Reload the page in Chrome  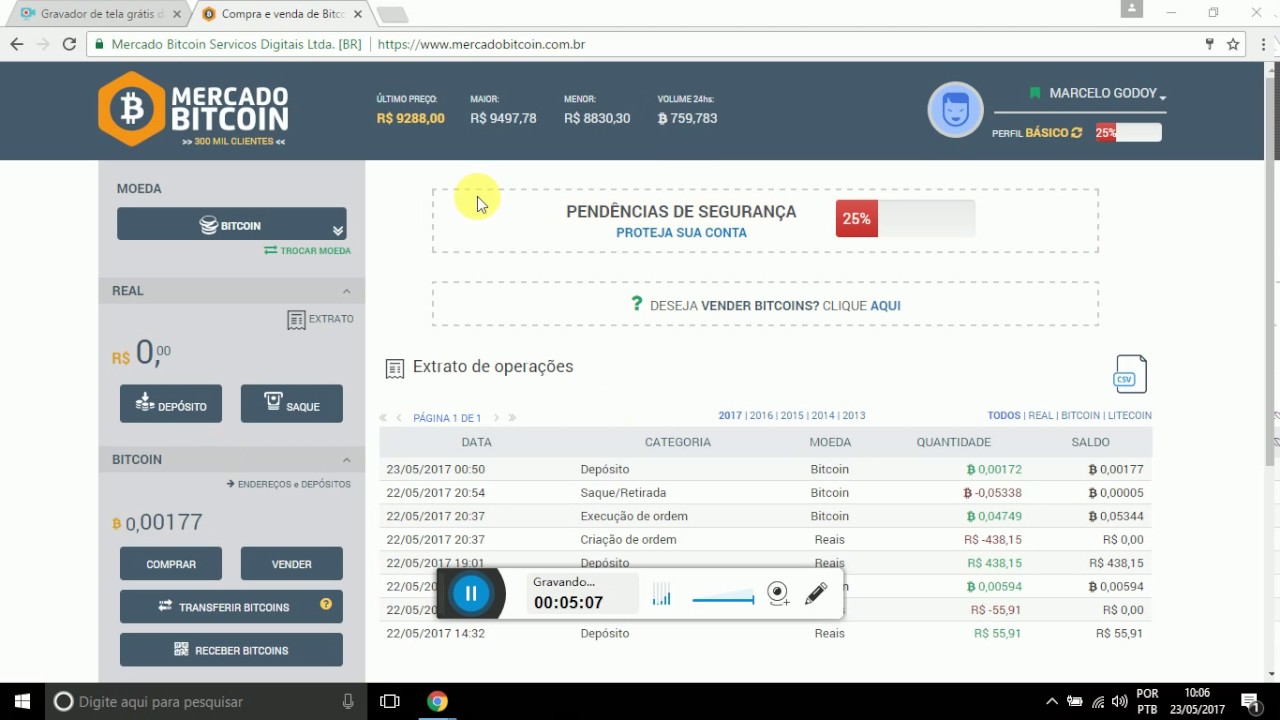pyautogui.click(x=69, y=44)
